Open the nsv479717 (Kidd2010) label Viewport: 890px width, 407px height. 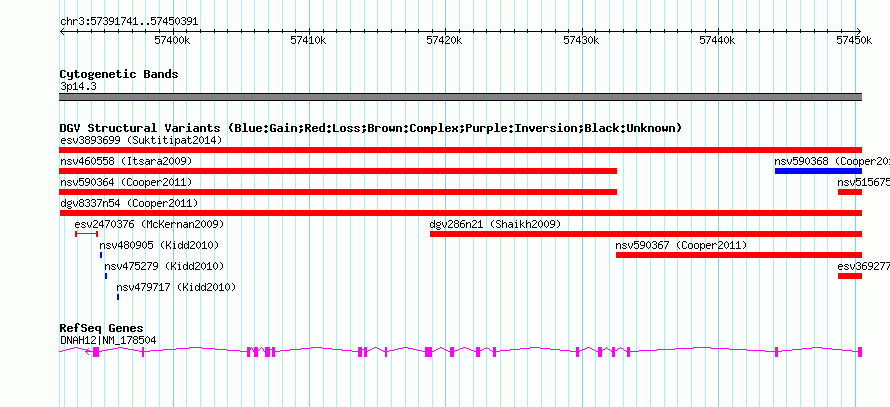click(176, 287)
